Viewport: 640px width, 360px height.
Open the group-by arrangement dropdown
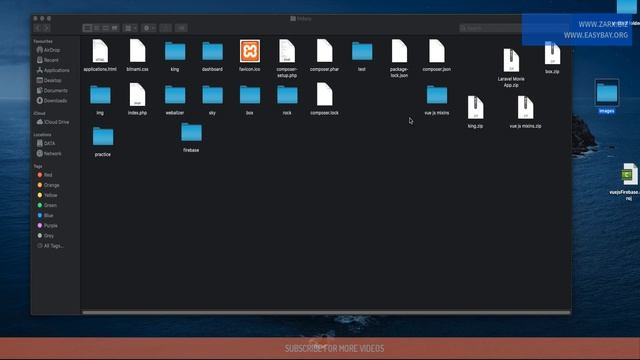pyautogui.click(x=131, y=28)
